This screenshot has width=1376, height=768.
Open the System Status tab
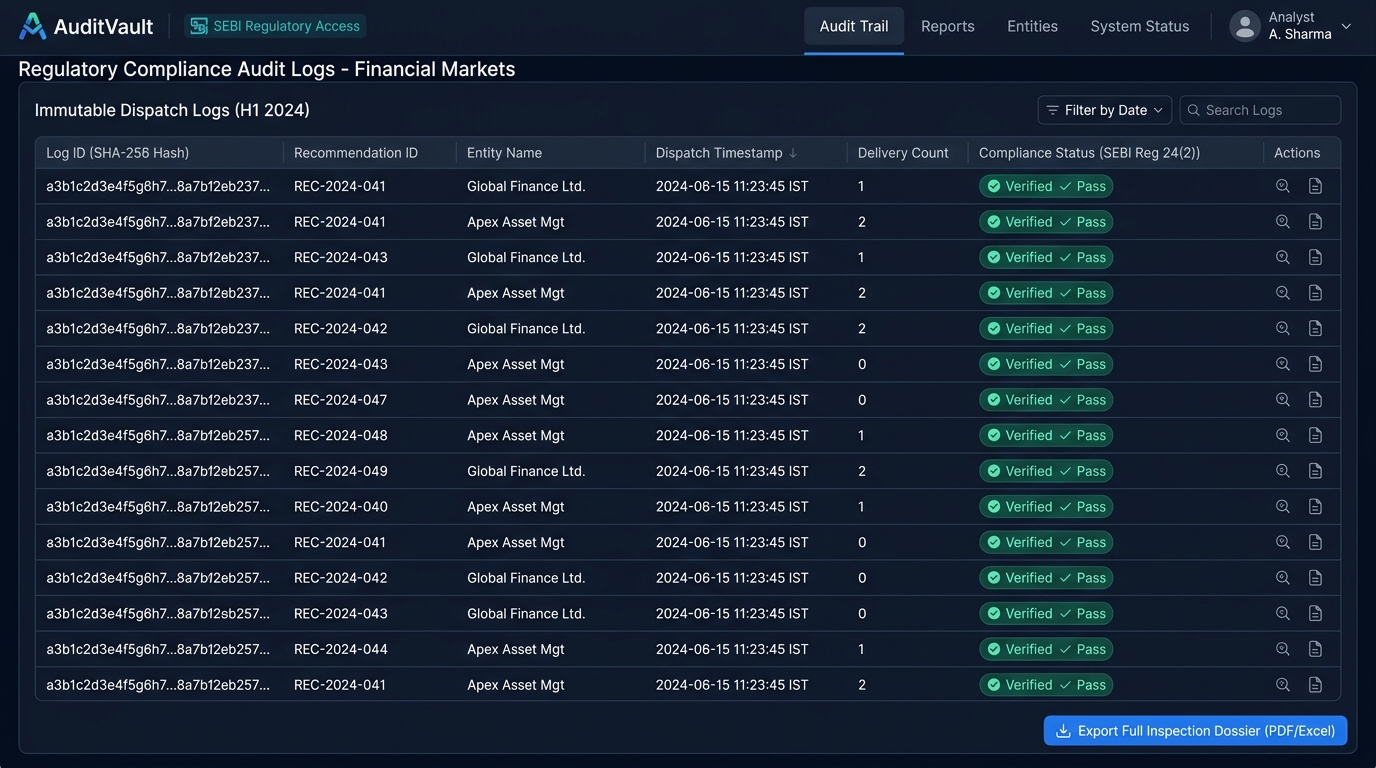pos(1140,26)
